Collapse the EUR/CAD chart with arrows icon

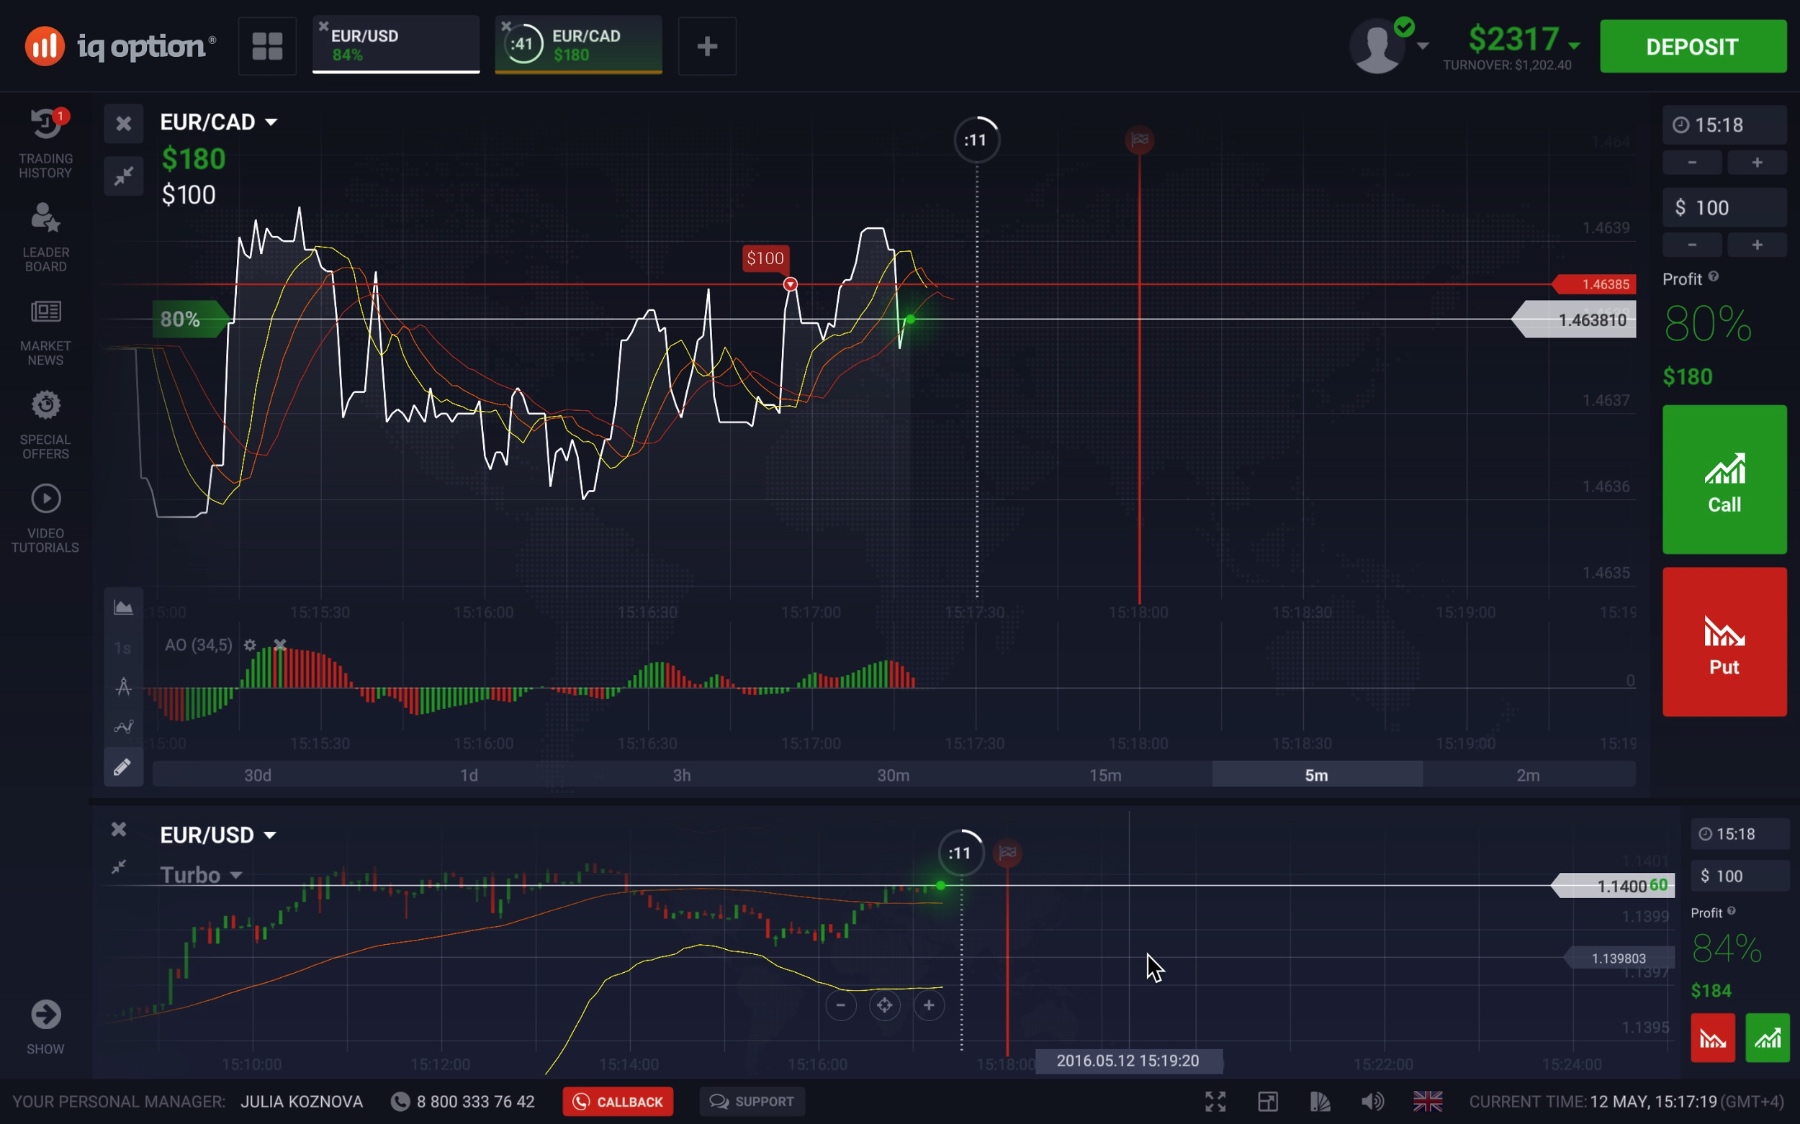(123, 177)
